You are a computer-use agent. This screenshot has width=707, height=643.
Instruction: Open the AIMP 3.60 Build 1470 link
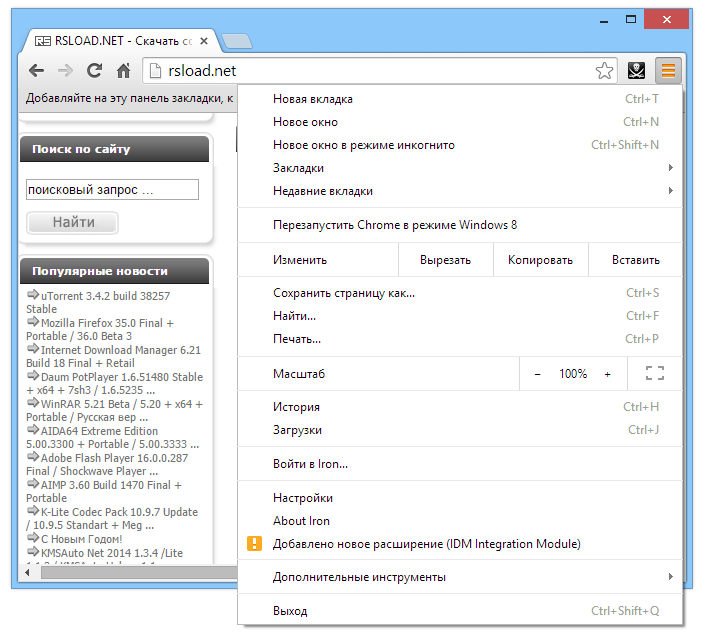point(104,491)
